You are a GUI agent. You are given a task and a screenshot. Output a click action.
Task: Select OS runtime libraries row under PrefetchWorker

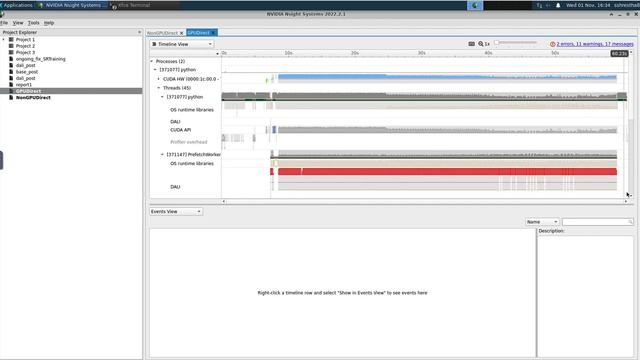click(192, 163)
